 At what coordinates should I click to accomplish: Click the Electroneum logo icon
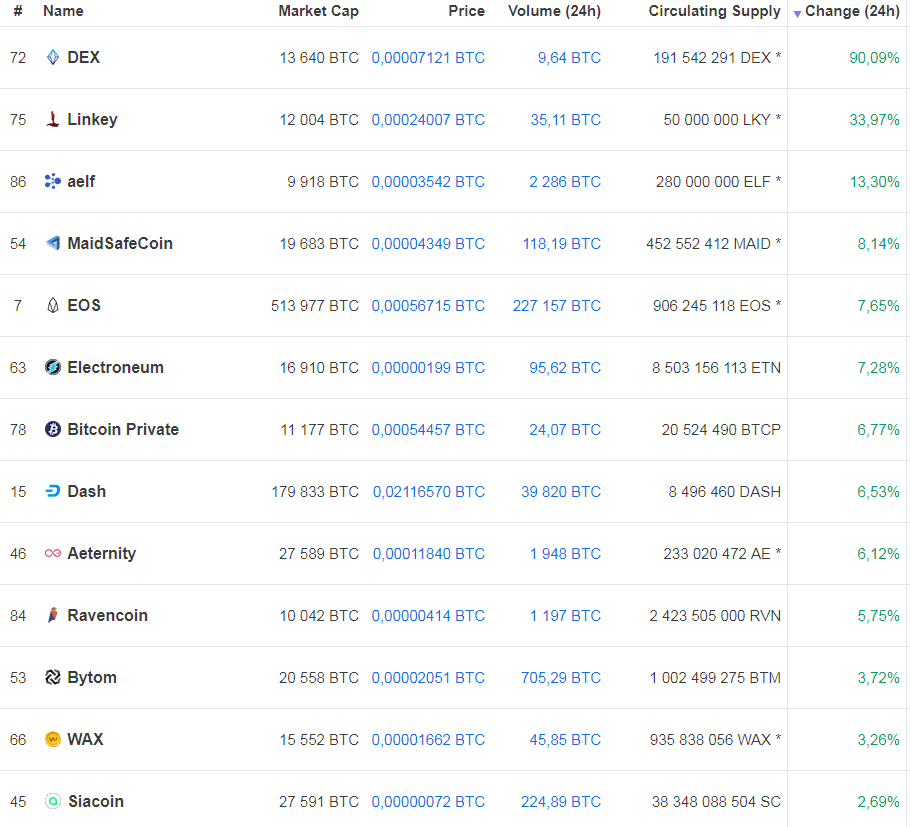click(x=53, y=367)
